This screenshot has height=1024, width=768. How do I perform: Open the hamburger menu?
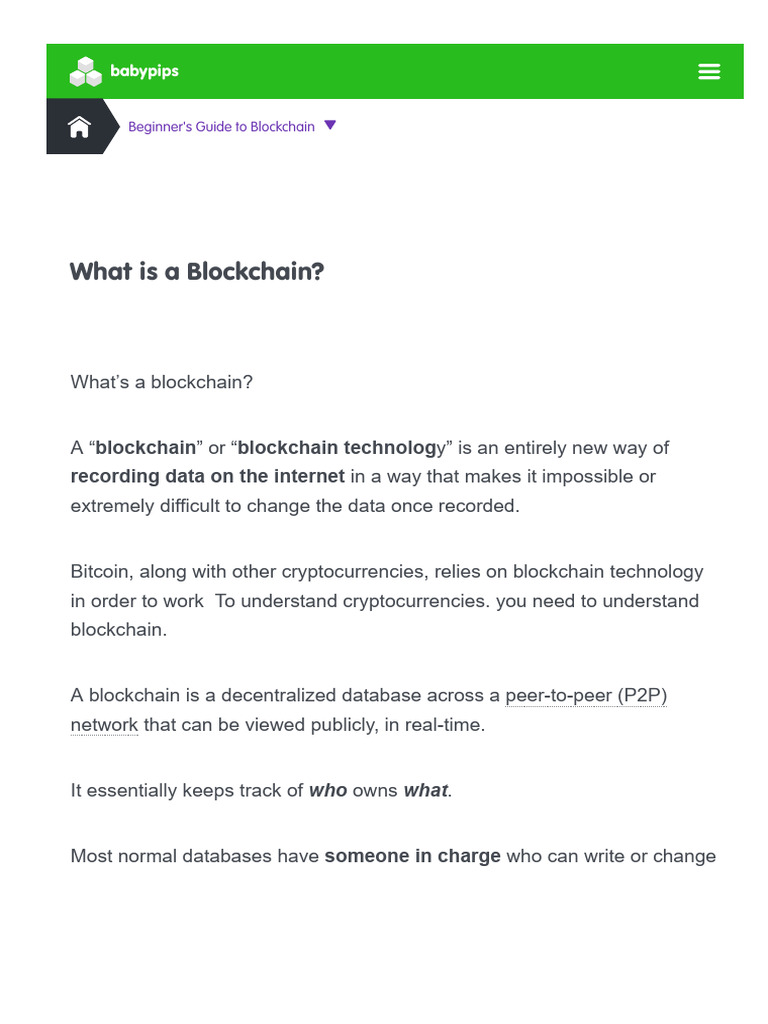tap(709, 71)
